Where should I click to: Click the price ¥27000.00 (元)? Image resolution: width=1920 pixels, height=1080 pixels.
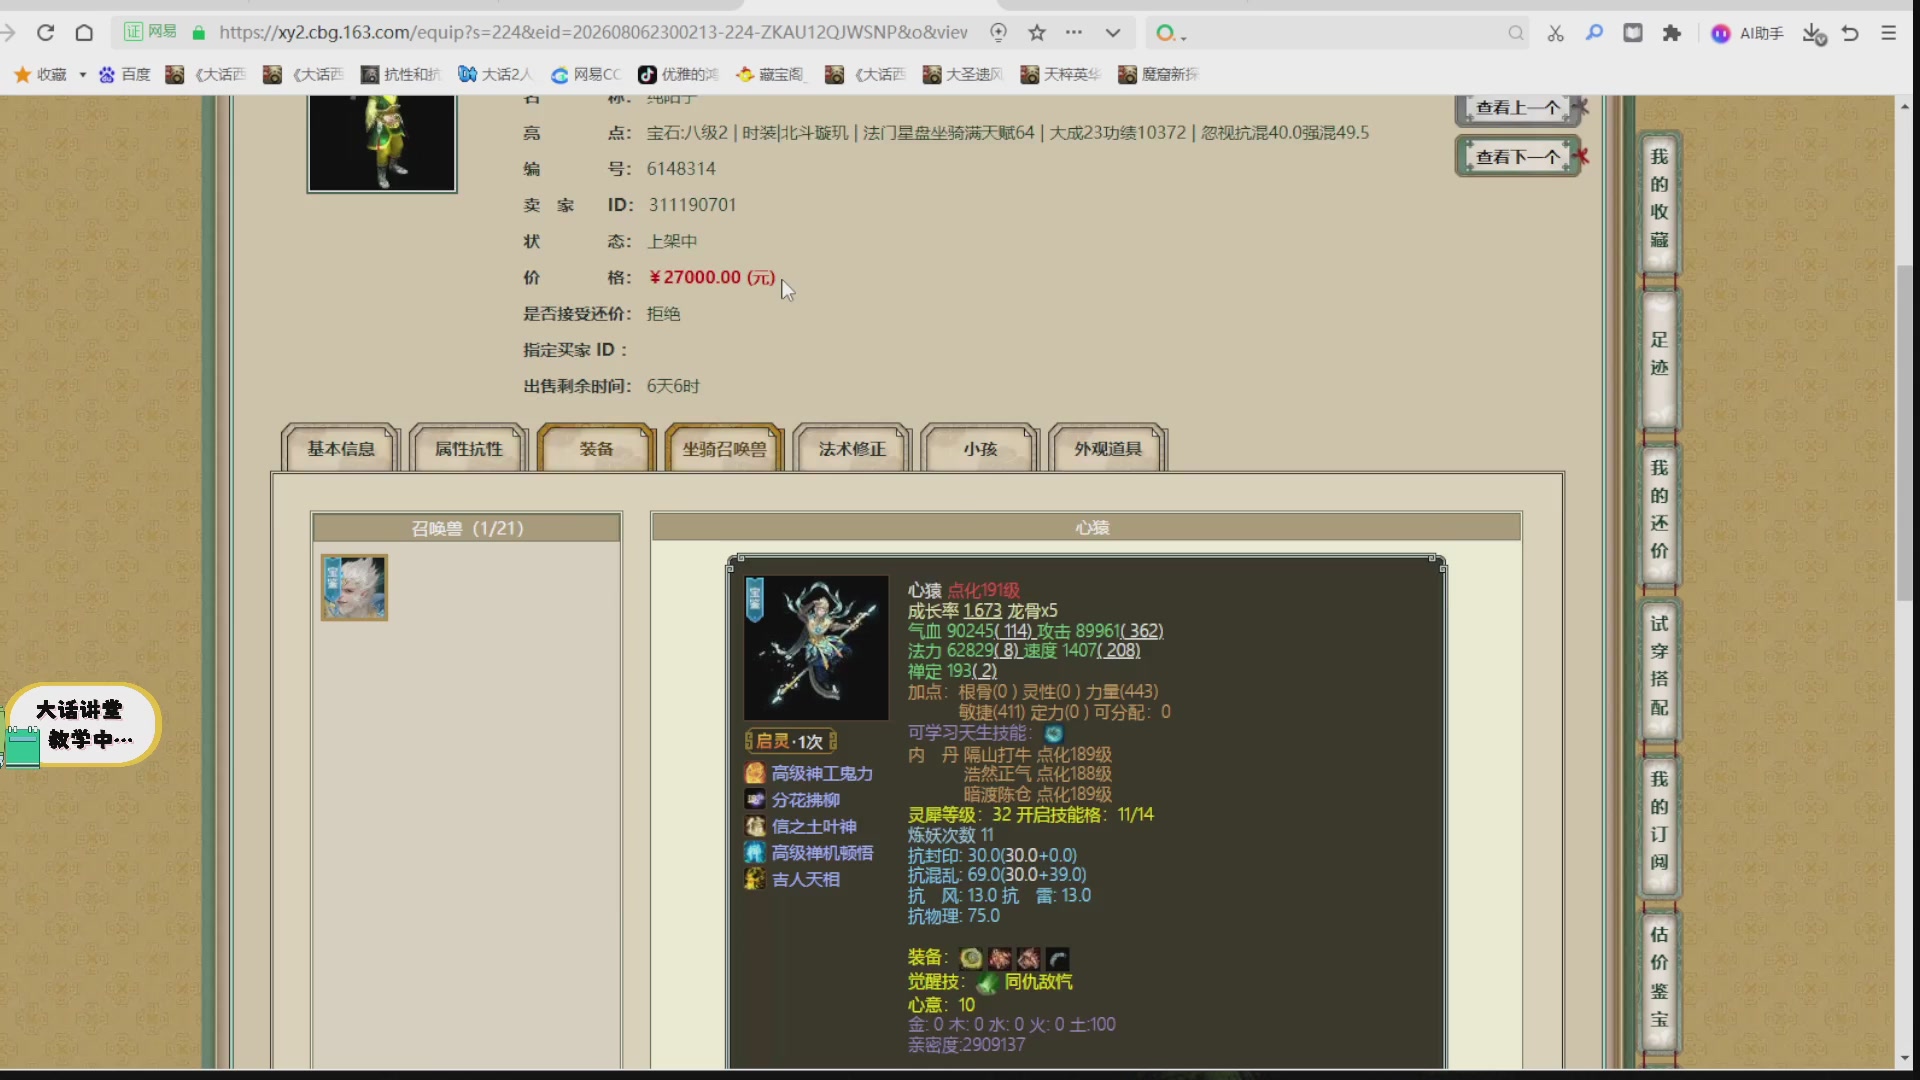pos(711,278)
